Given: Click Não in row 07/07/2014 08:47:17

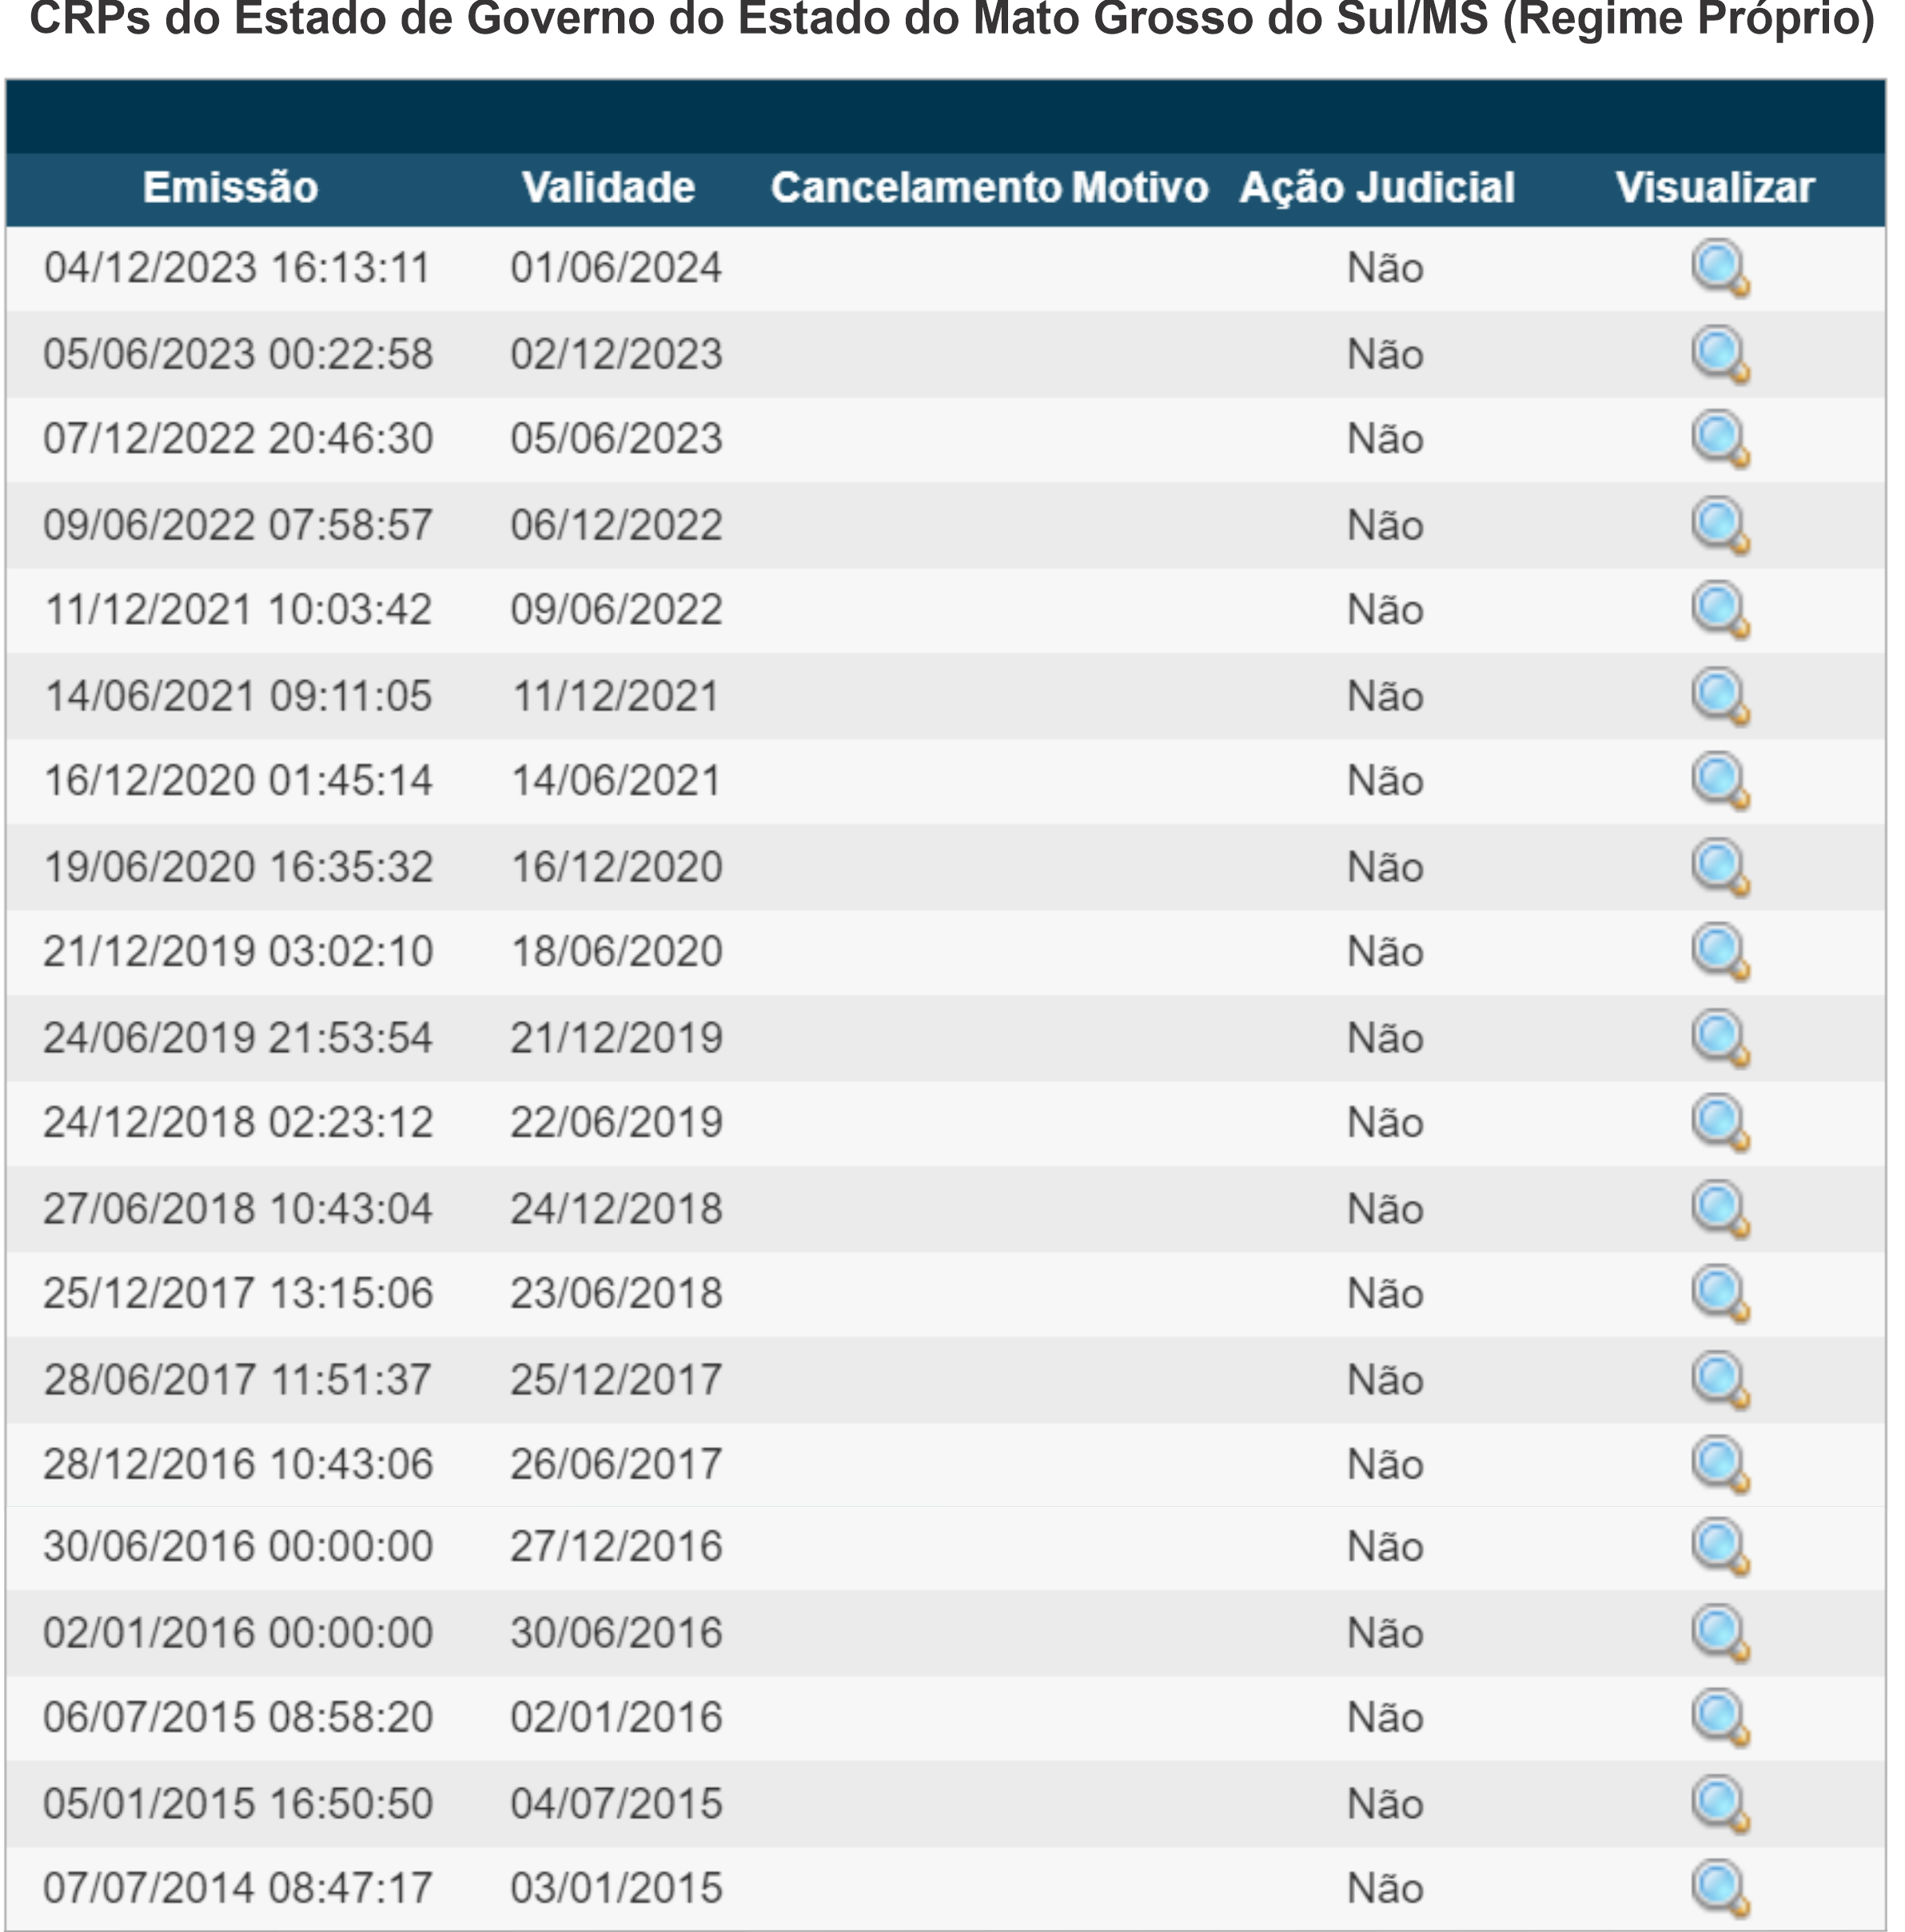Looking at the screenshot, I should [x=1385, y=1889].
